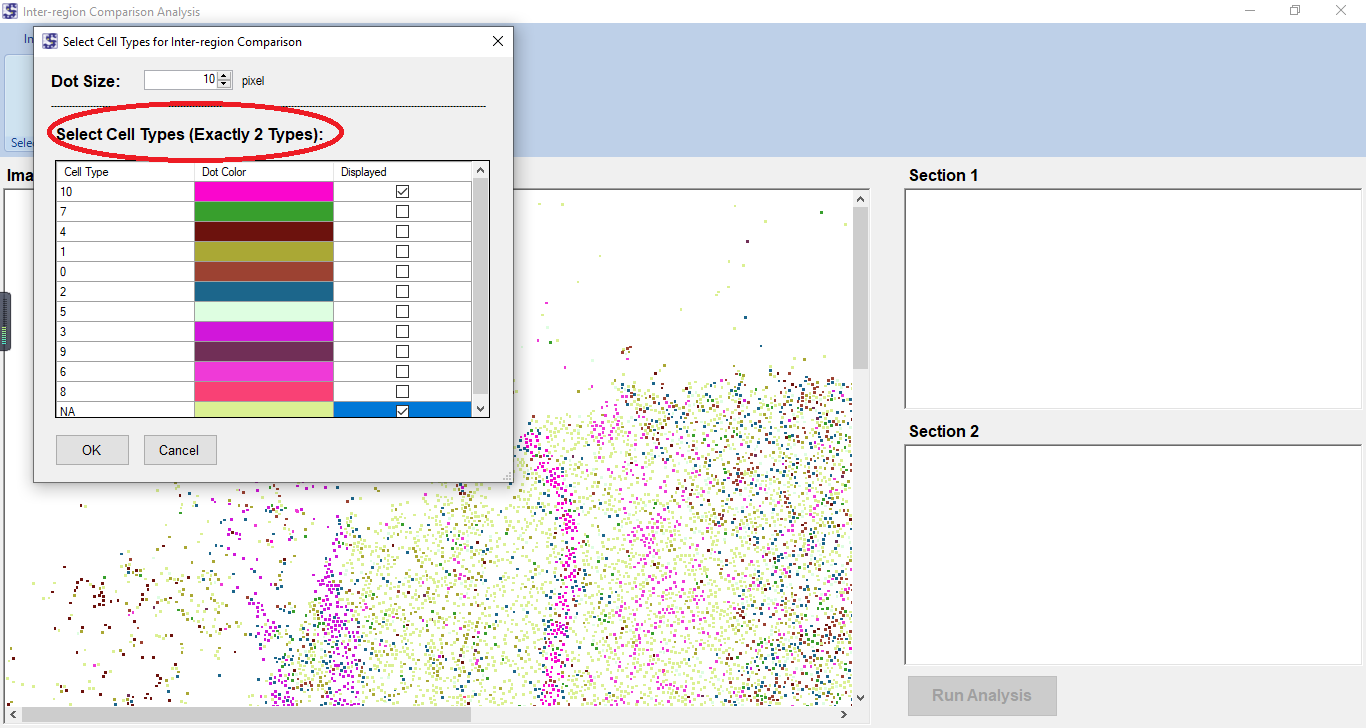1366x728 pixels.
Task: Uncheck the Displayed box for NA row
Action: tap(402, 411)
